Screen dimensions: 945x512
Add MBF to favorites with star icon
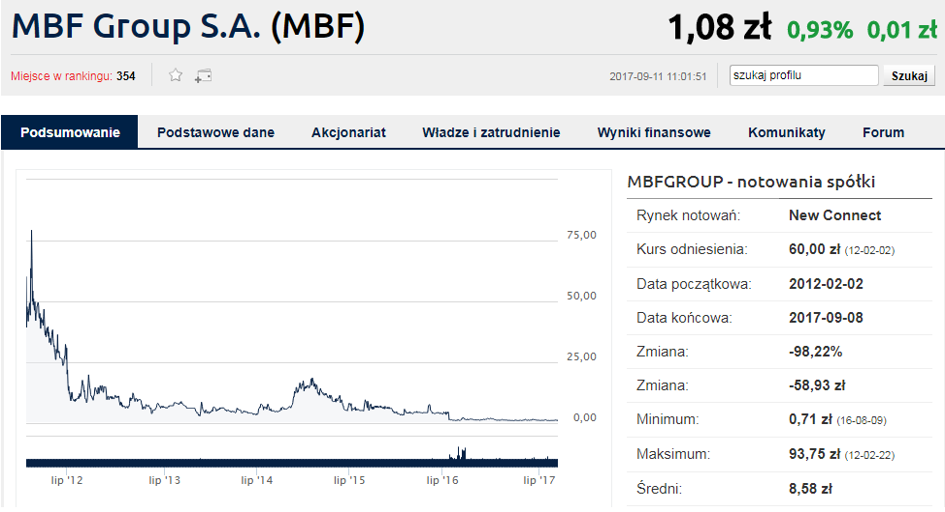tap(175, 75)
